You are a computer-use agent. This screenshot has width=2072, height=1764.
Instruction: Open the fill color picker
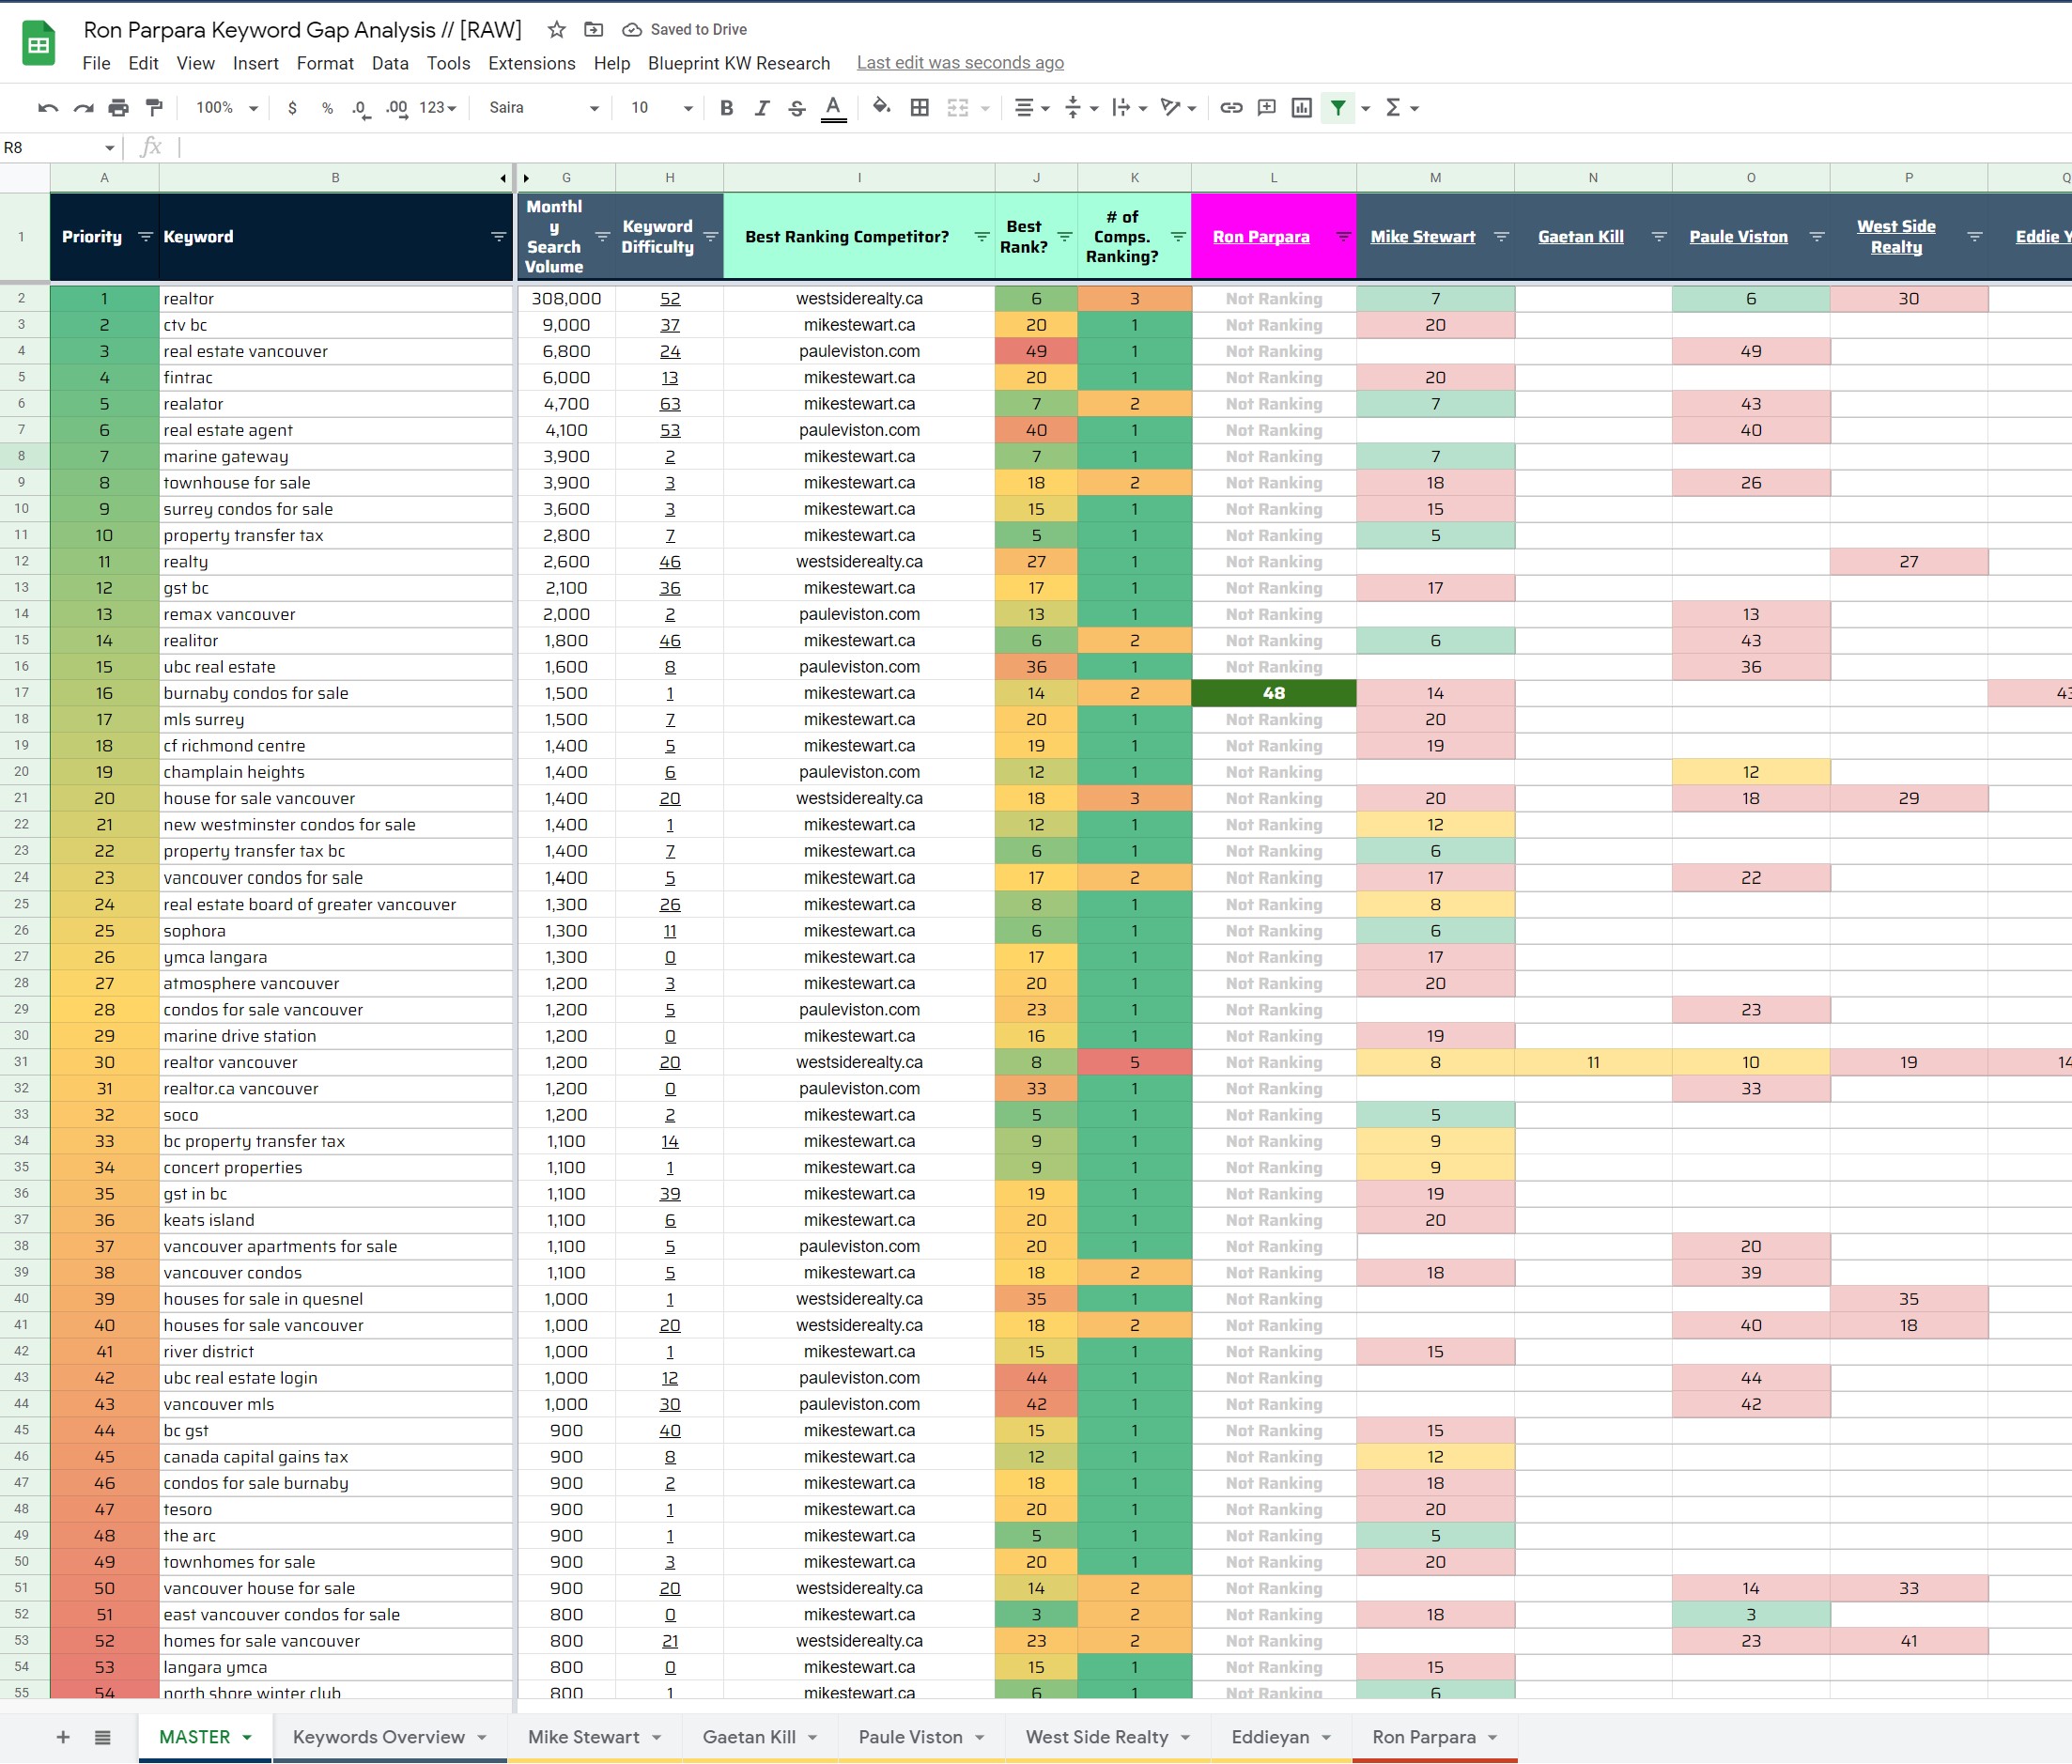[881, 107]
